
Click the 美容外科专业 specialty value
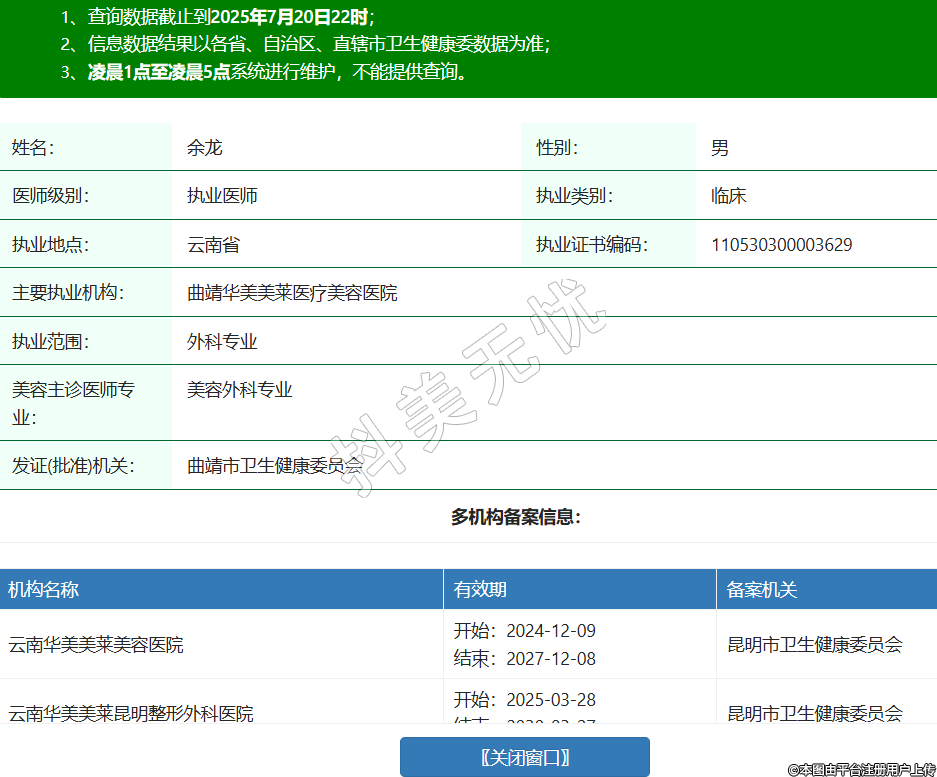[x=240, y=390]
